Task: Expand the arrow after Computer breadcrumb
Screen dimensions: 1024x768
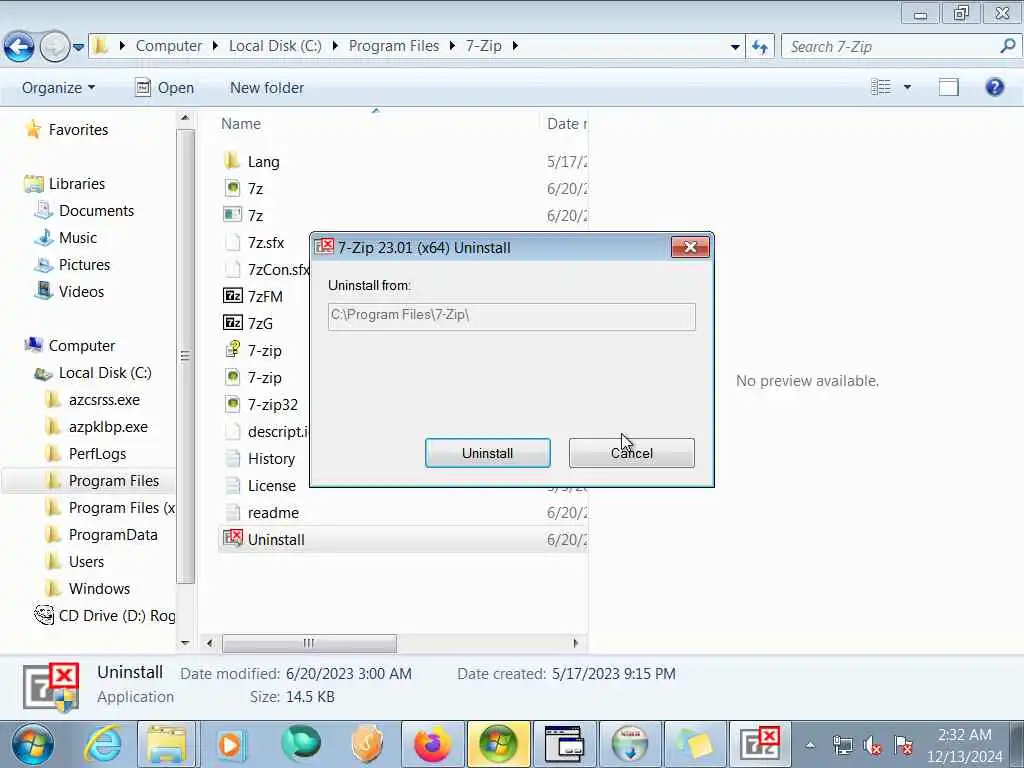Action: 215,46
